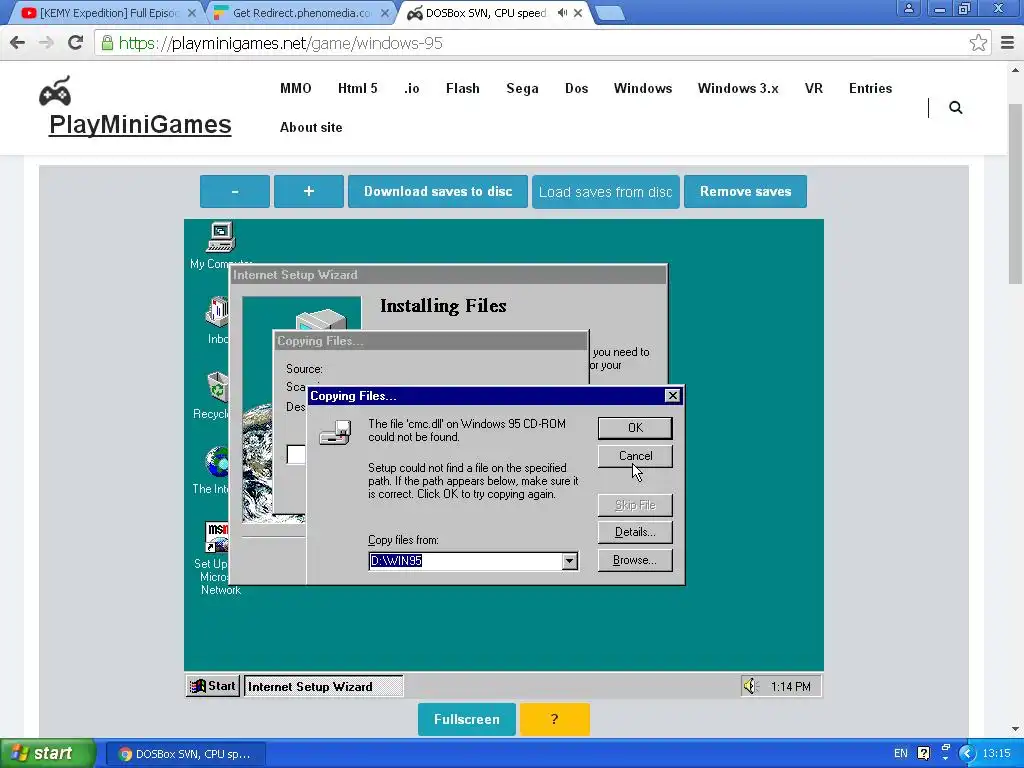Click OK in Copying Files dialog
Screen dimensions: 1024x768
[635, 428]
